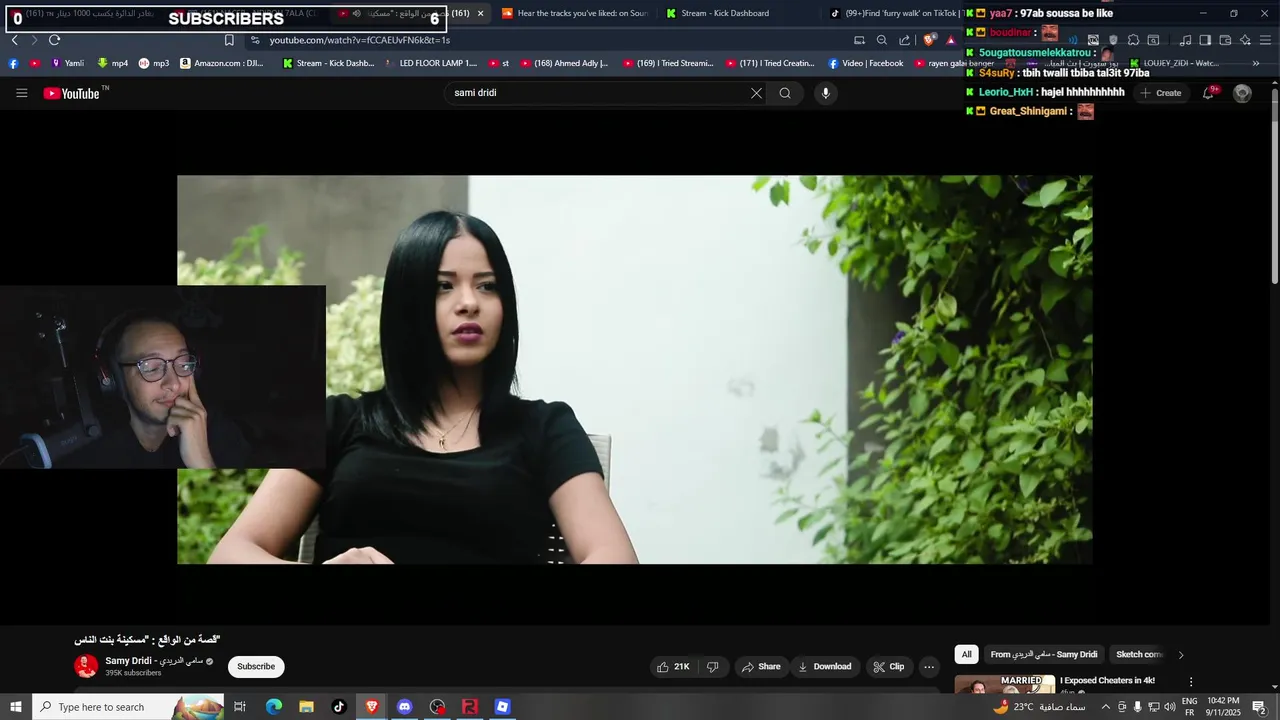Open Samy Dridi channel name link
Screen dimensions: 1280x720
click(x=154, y=661)
